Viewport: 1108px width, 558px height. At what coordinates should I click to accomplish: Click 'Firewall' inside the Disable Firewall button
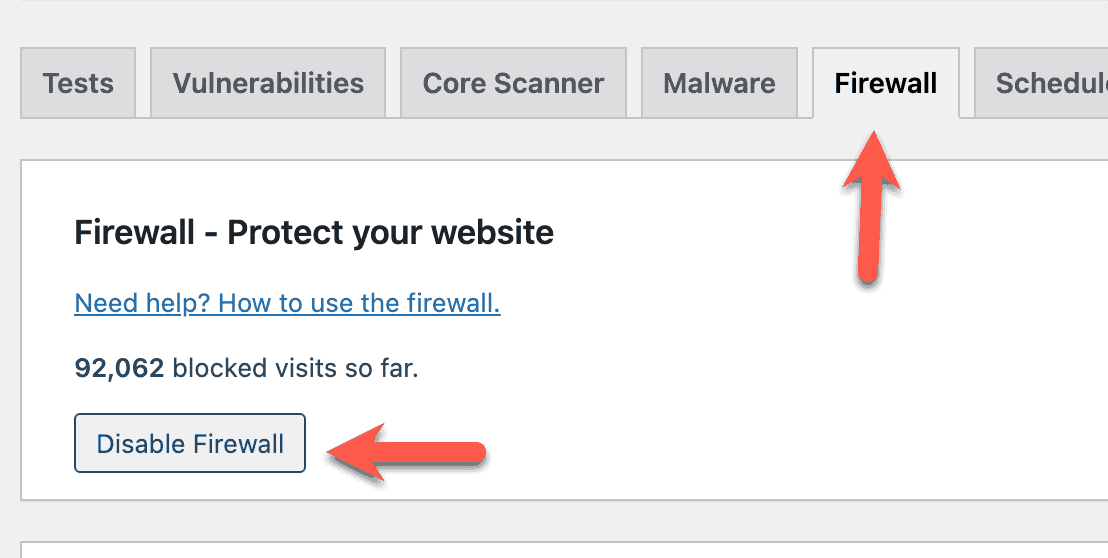pyautogui.click(x=238, y=444)
